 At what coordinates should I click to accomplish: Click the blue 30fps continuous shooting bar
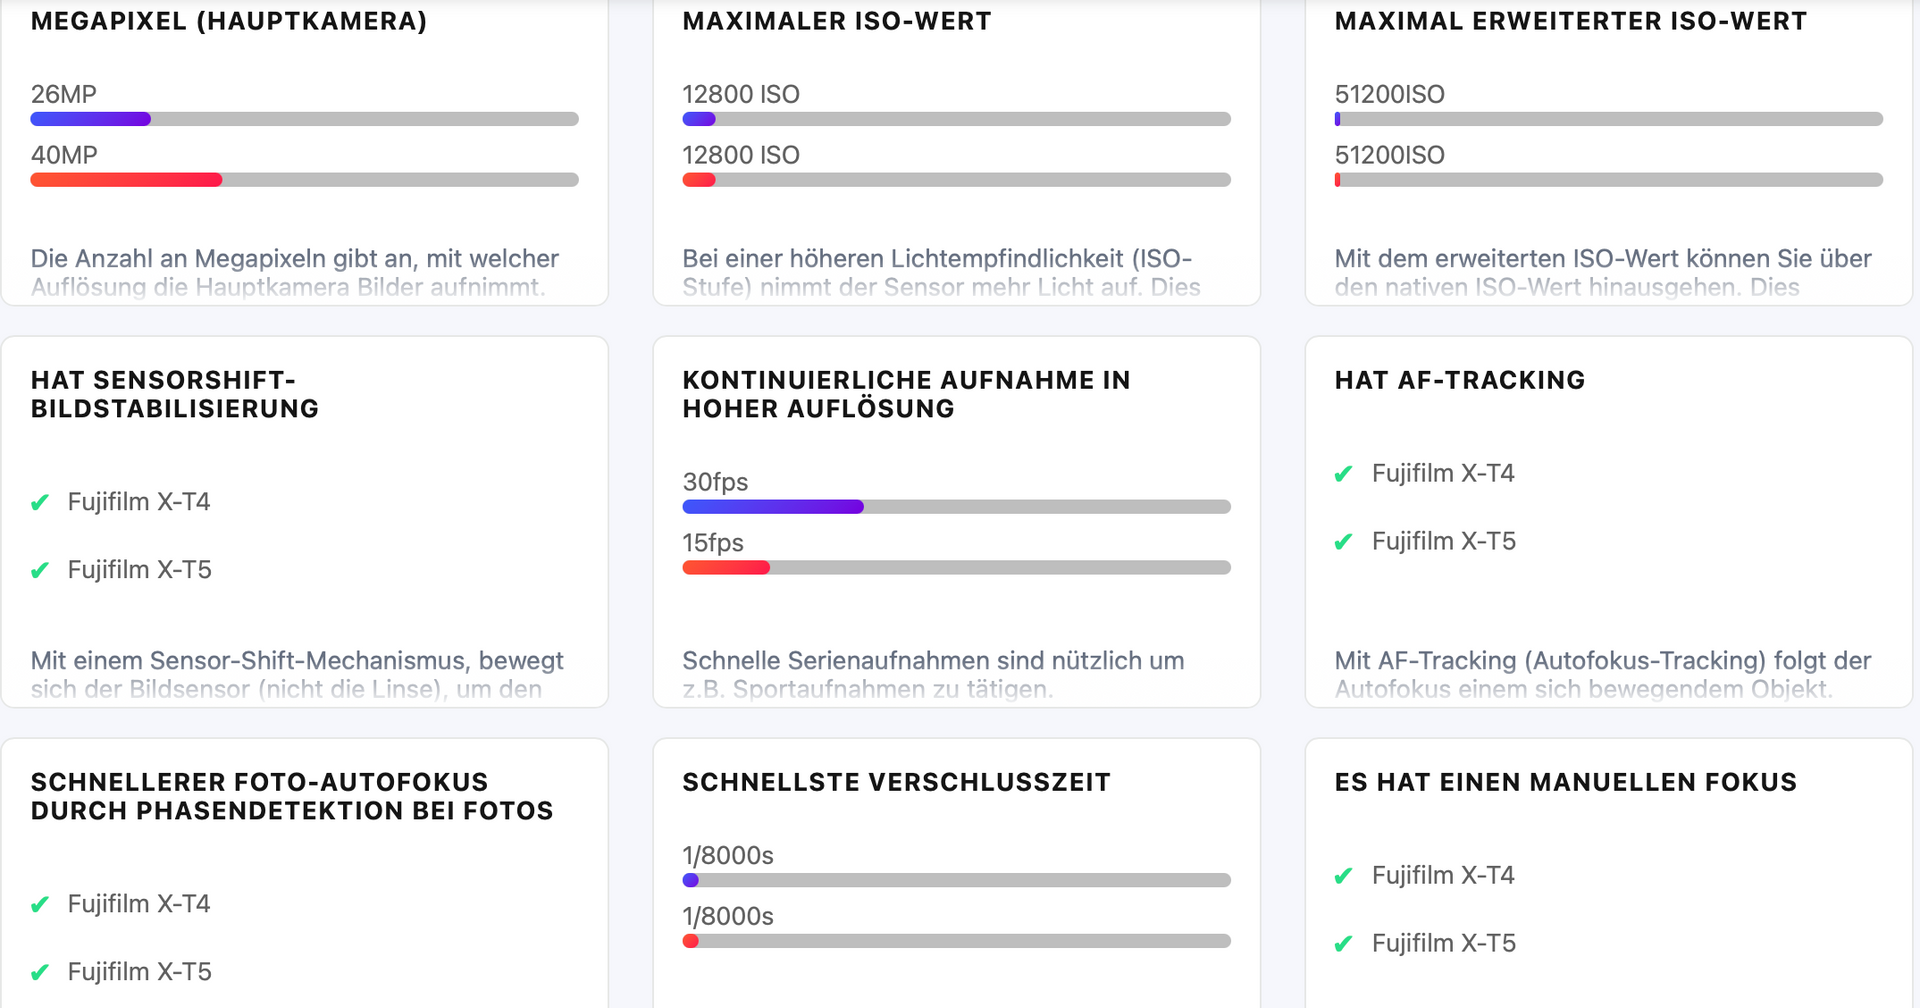773,507
